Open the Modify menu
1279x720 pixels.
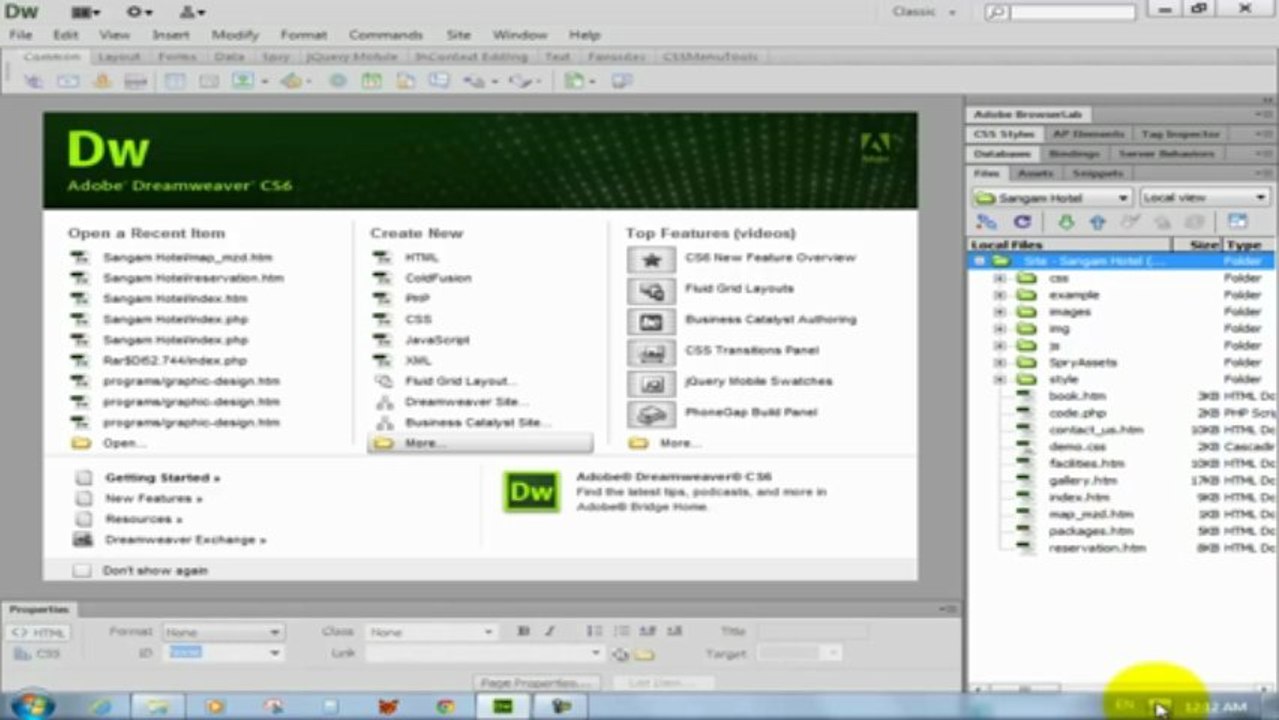(235, 35)
